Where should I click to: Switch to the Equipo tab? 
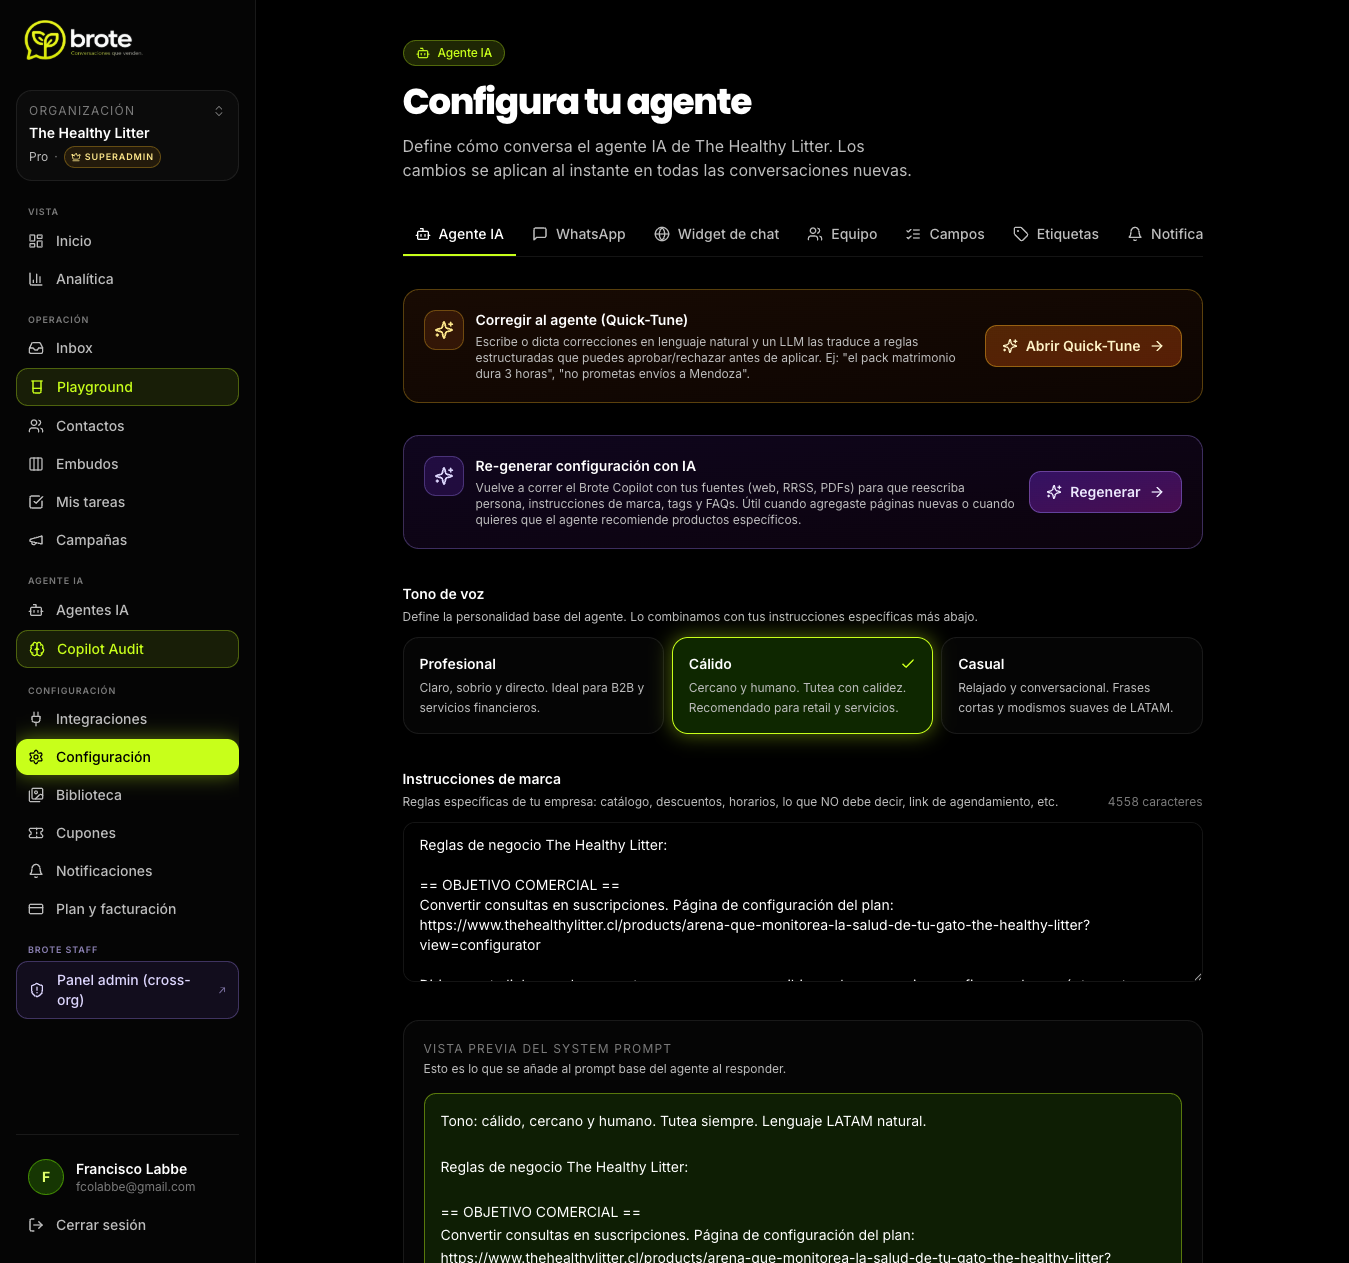842,234
